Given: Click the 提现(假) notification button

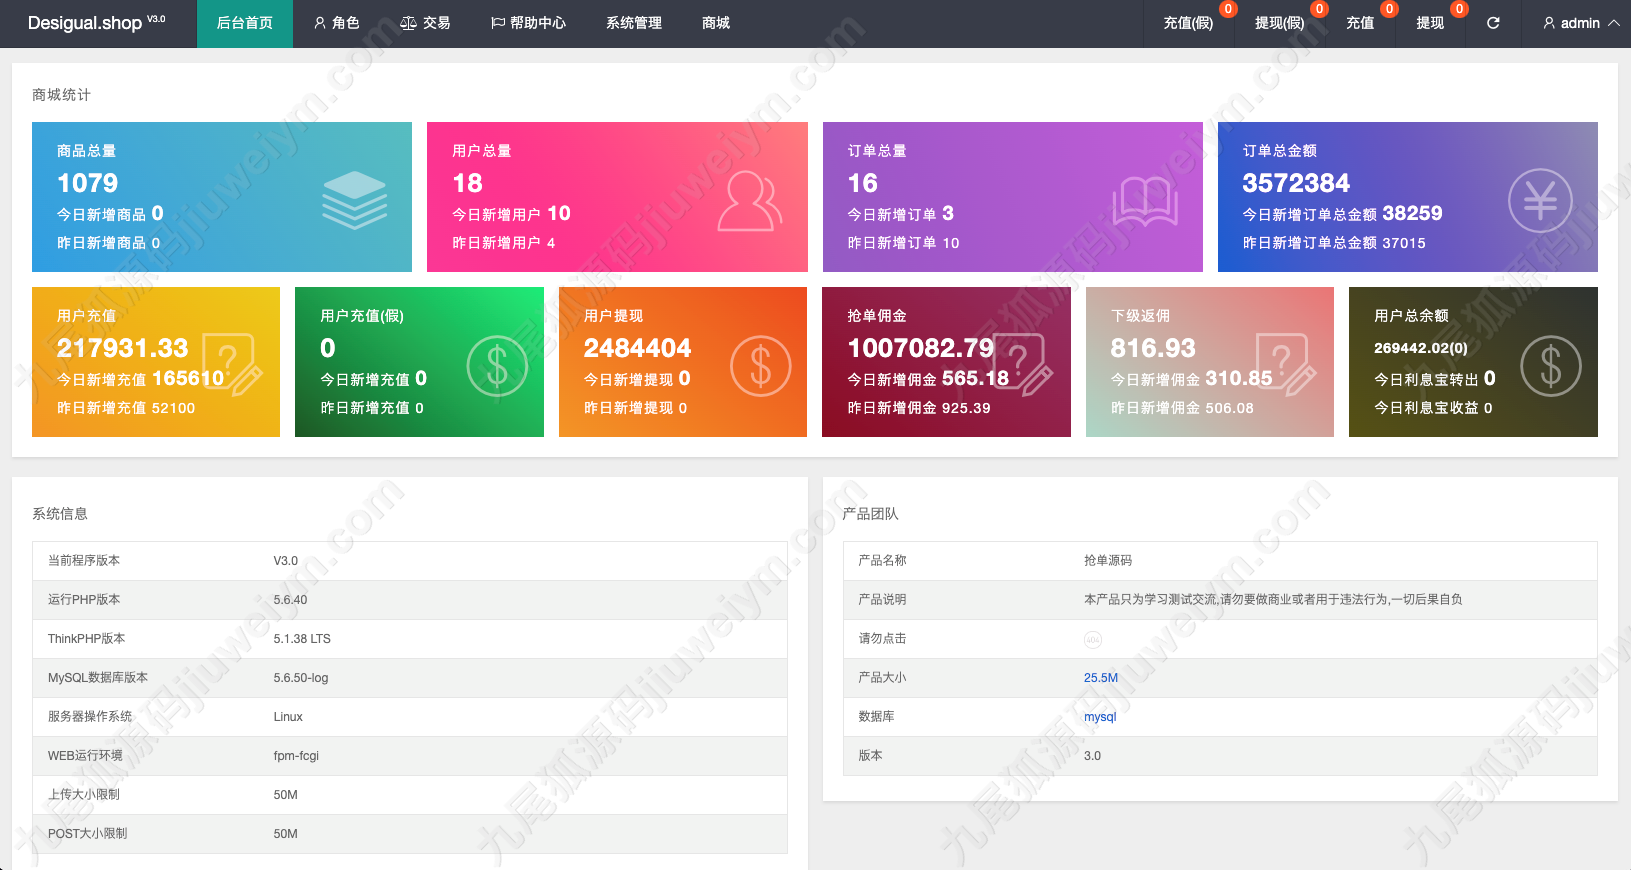Looking at the screenshot, I should tap(1280, 23).
